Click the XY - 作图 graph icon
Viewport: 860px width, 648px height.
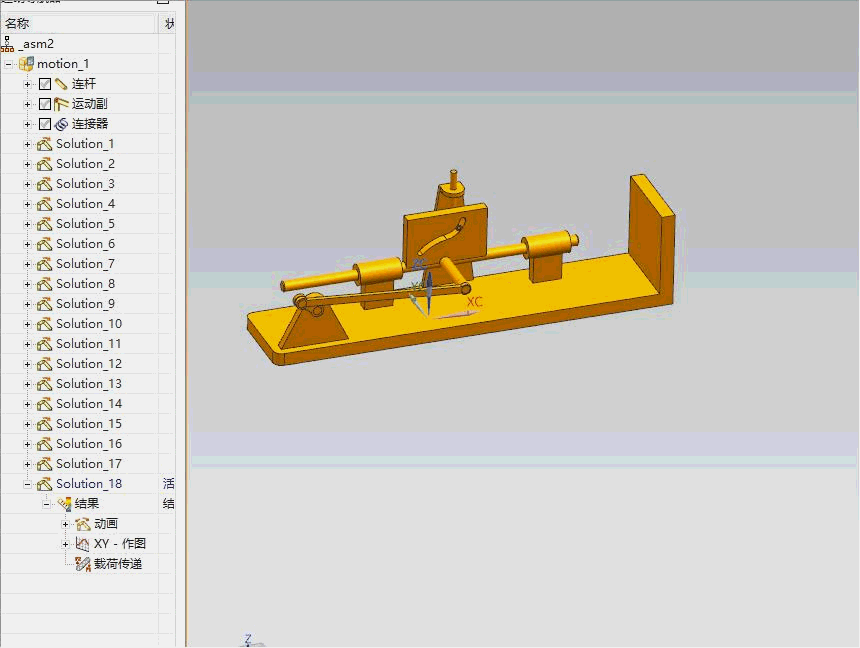82,544
